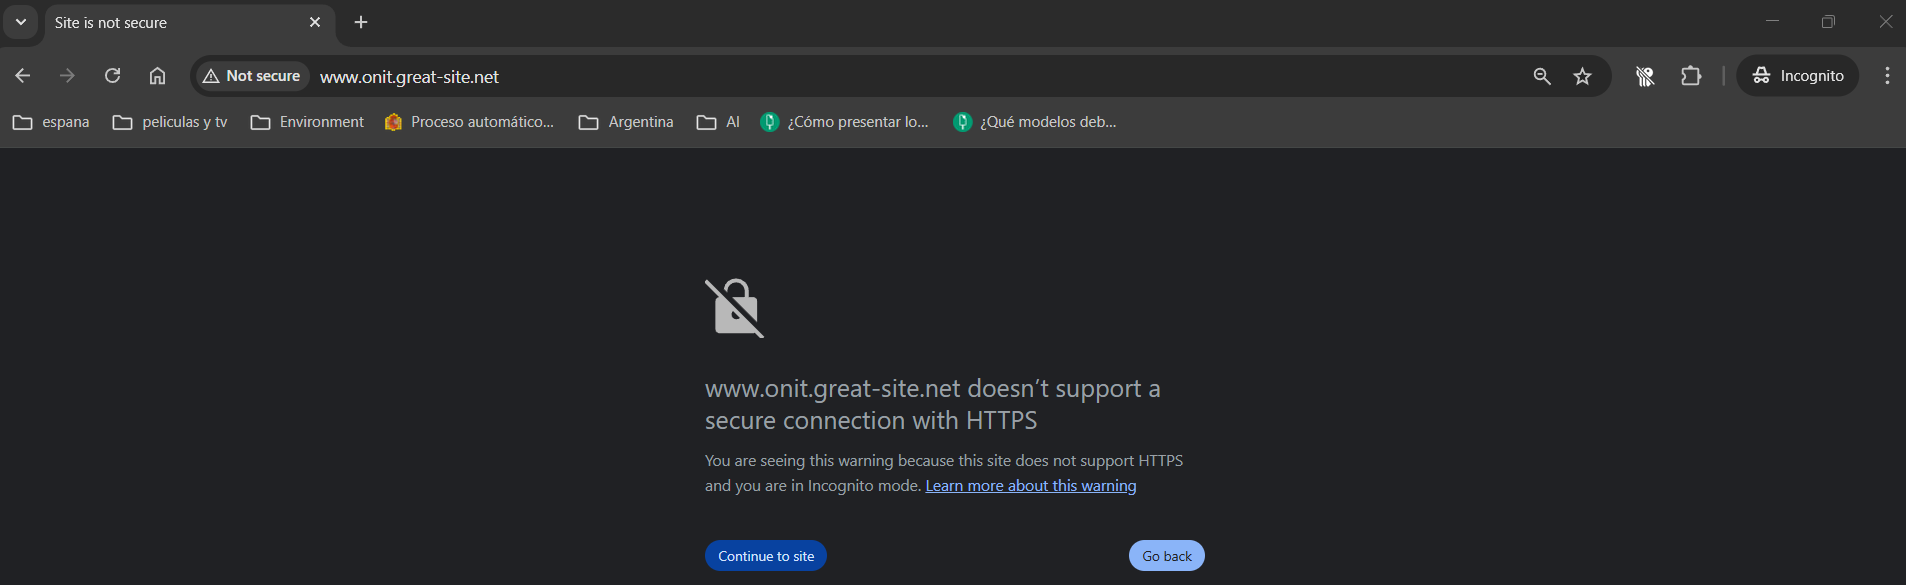Click the crossed-out extension icon near Extensions

(1645, 76)
